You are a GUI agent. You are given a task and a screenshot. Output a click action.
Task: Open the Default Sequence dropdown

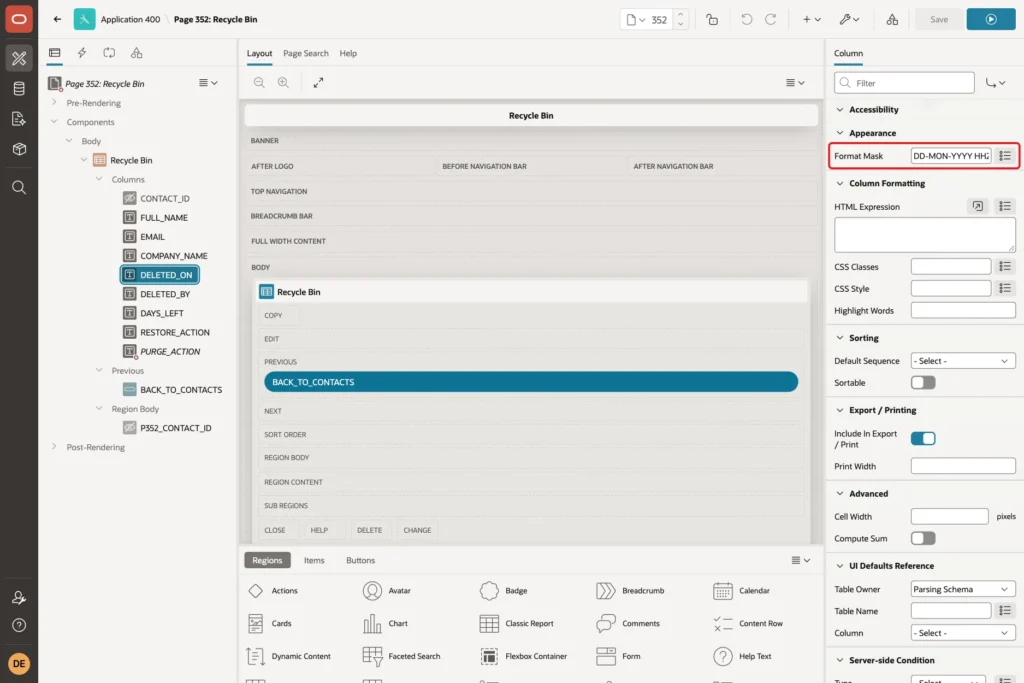[963, 360]
